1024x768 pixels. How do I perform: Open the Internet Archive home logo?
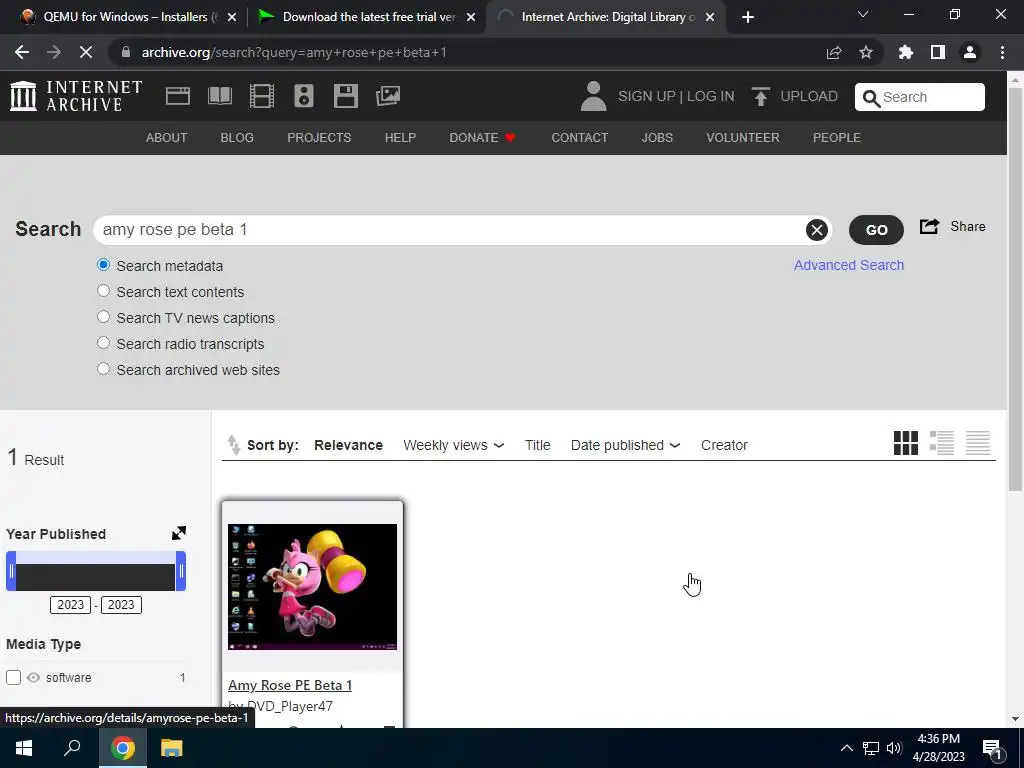pyautogui.click(x=76, y=96)
